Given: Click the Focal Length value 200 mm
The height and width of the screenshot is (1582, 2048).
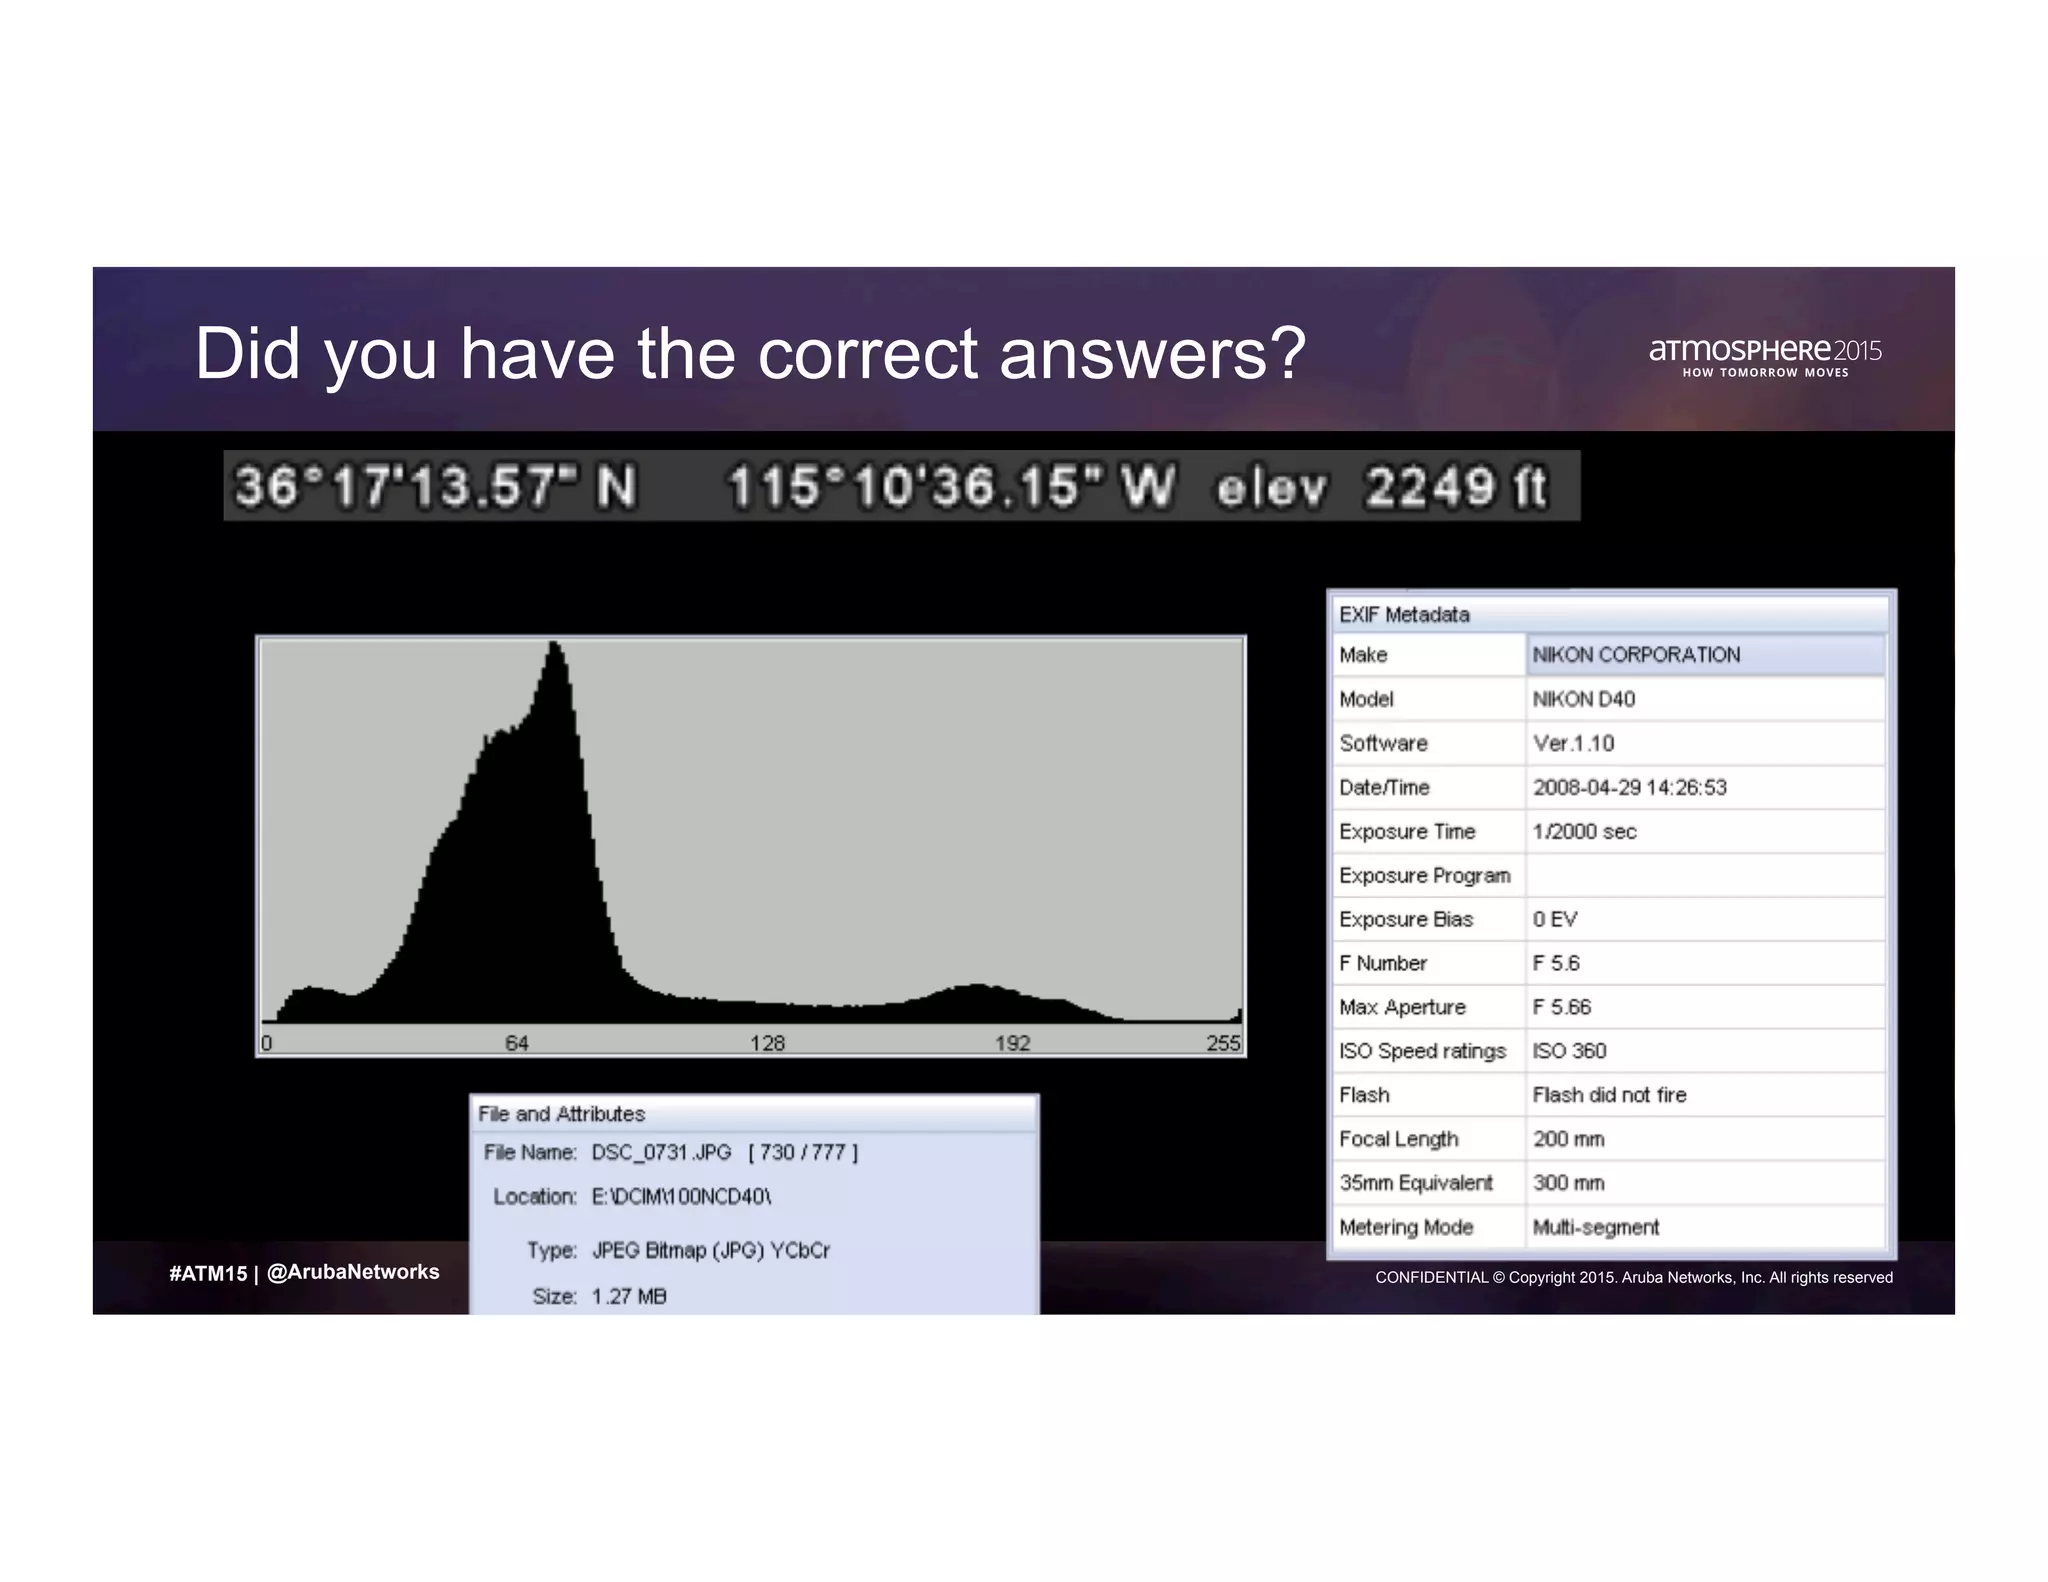Looking at the screenshot, I should click(x=1568, y=1139).
